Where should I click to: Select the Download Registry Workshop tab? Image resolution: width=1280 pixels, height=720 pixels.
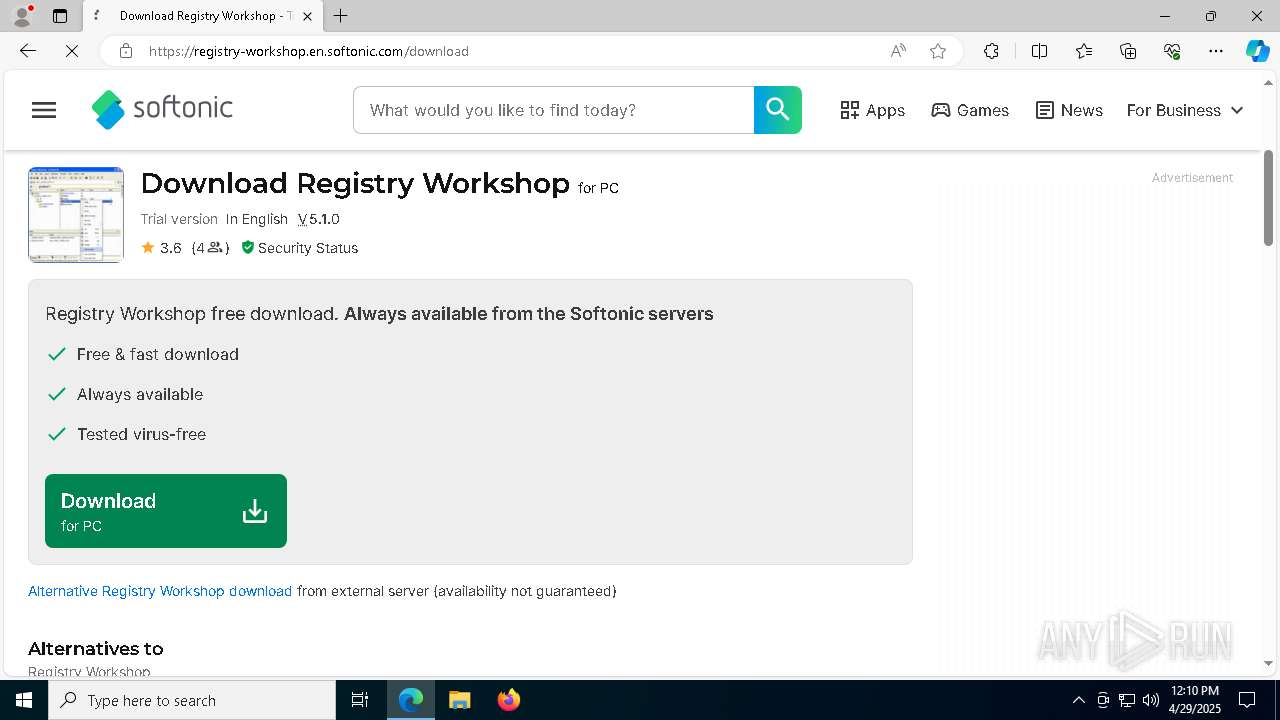click(203, 16)
